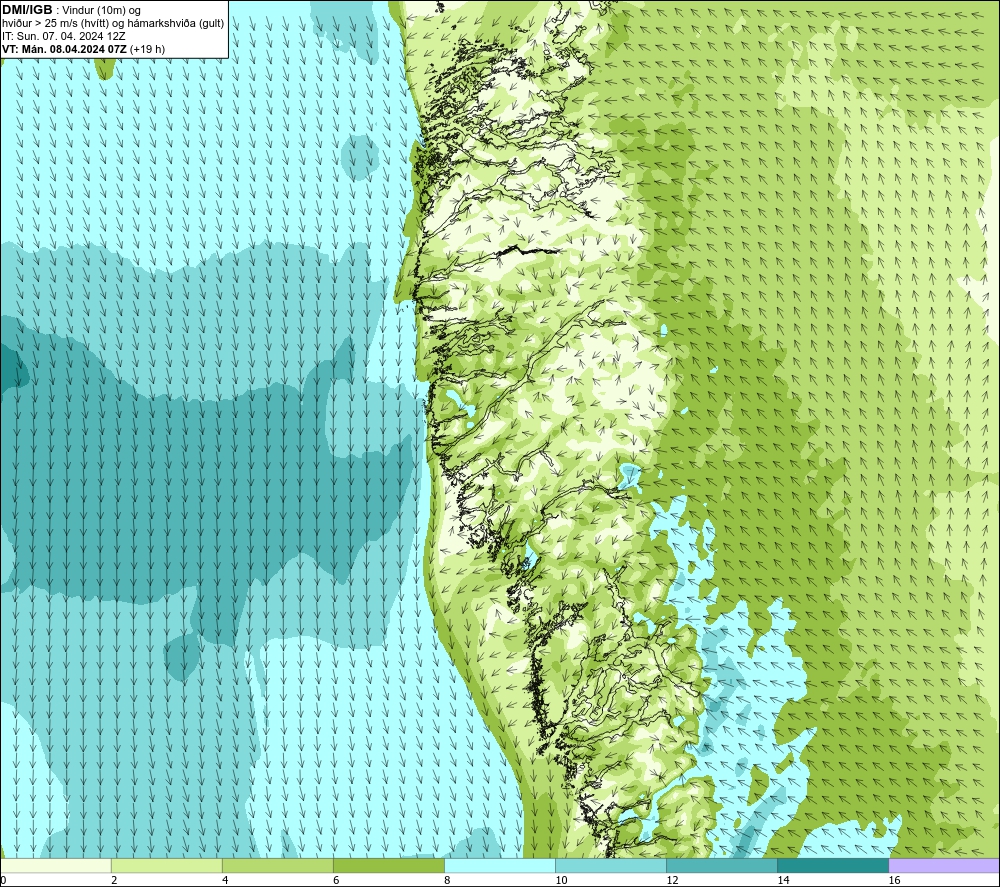Click the turquoise 10–12 m/s legend swatch
This screenshot has height=887, width=1000.
pos(611,865)
